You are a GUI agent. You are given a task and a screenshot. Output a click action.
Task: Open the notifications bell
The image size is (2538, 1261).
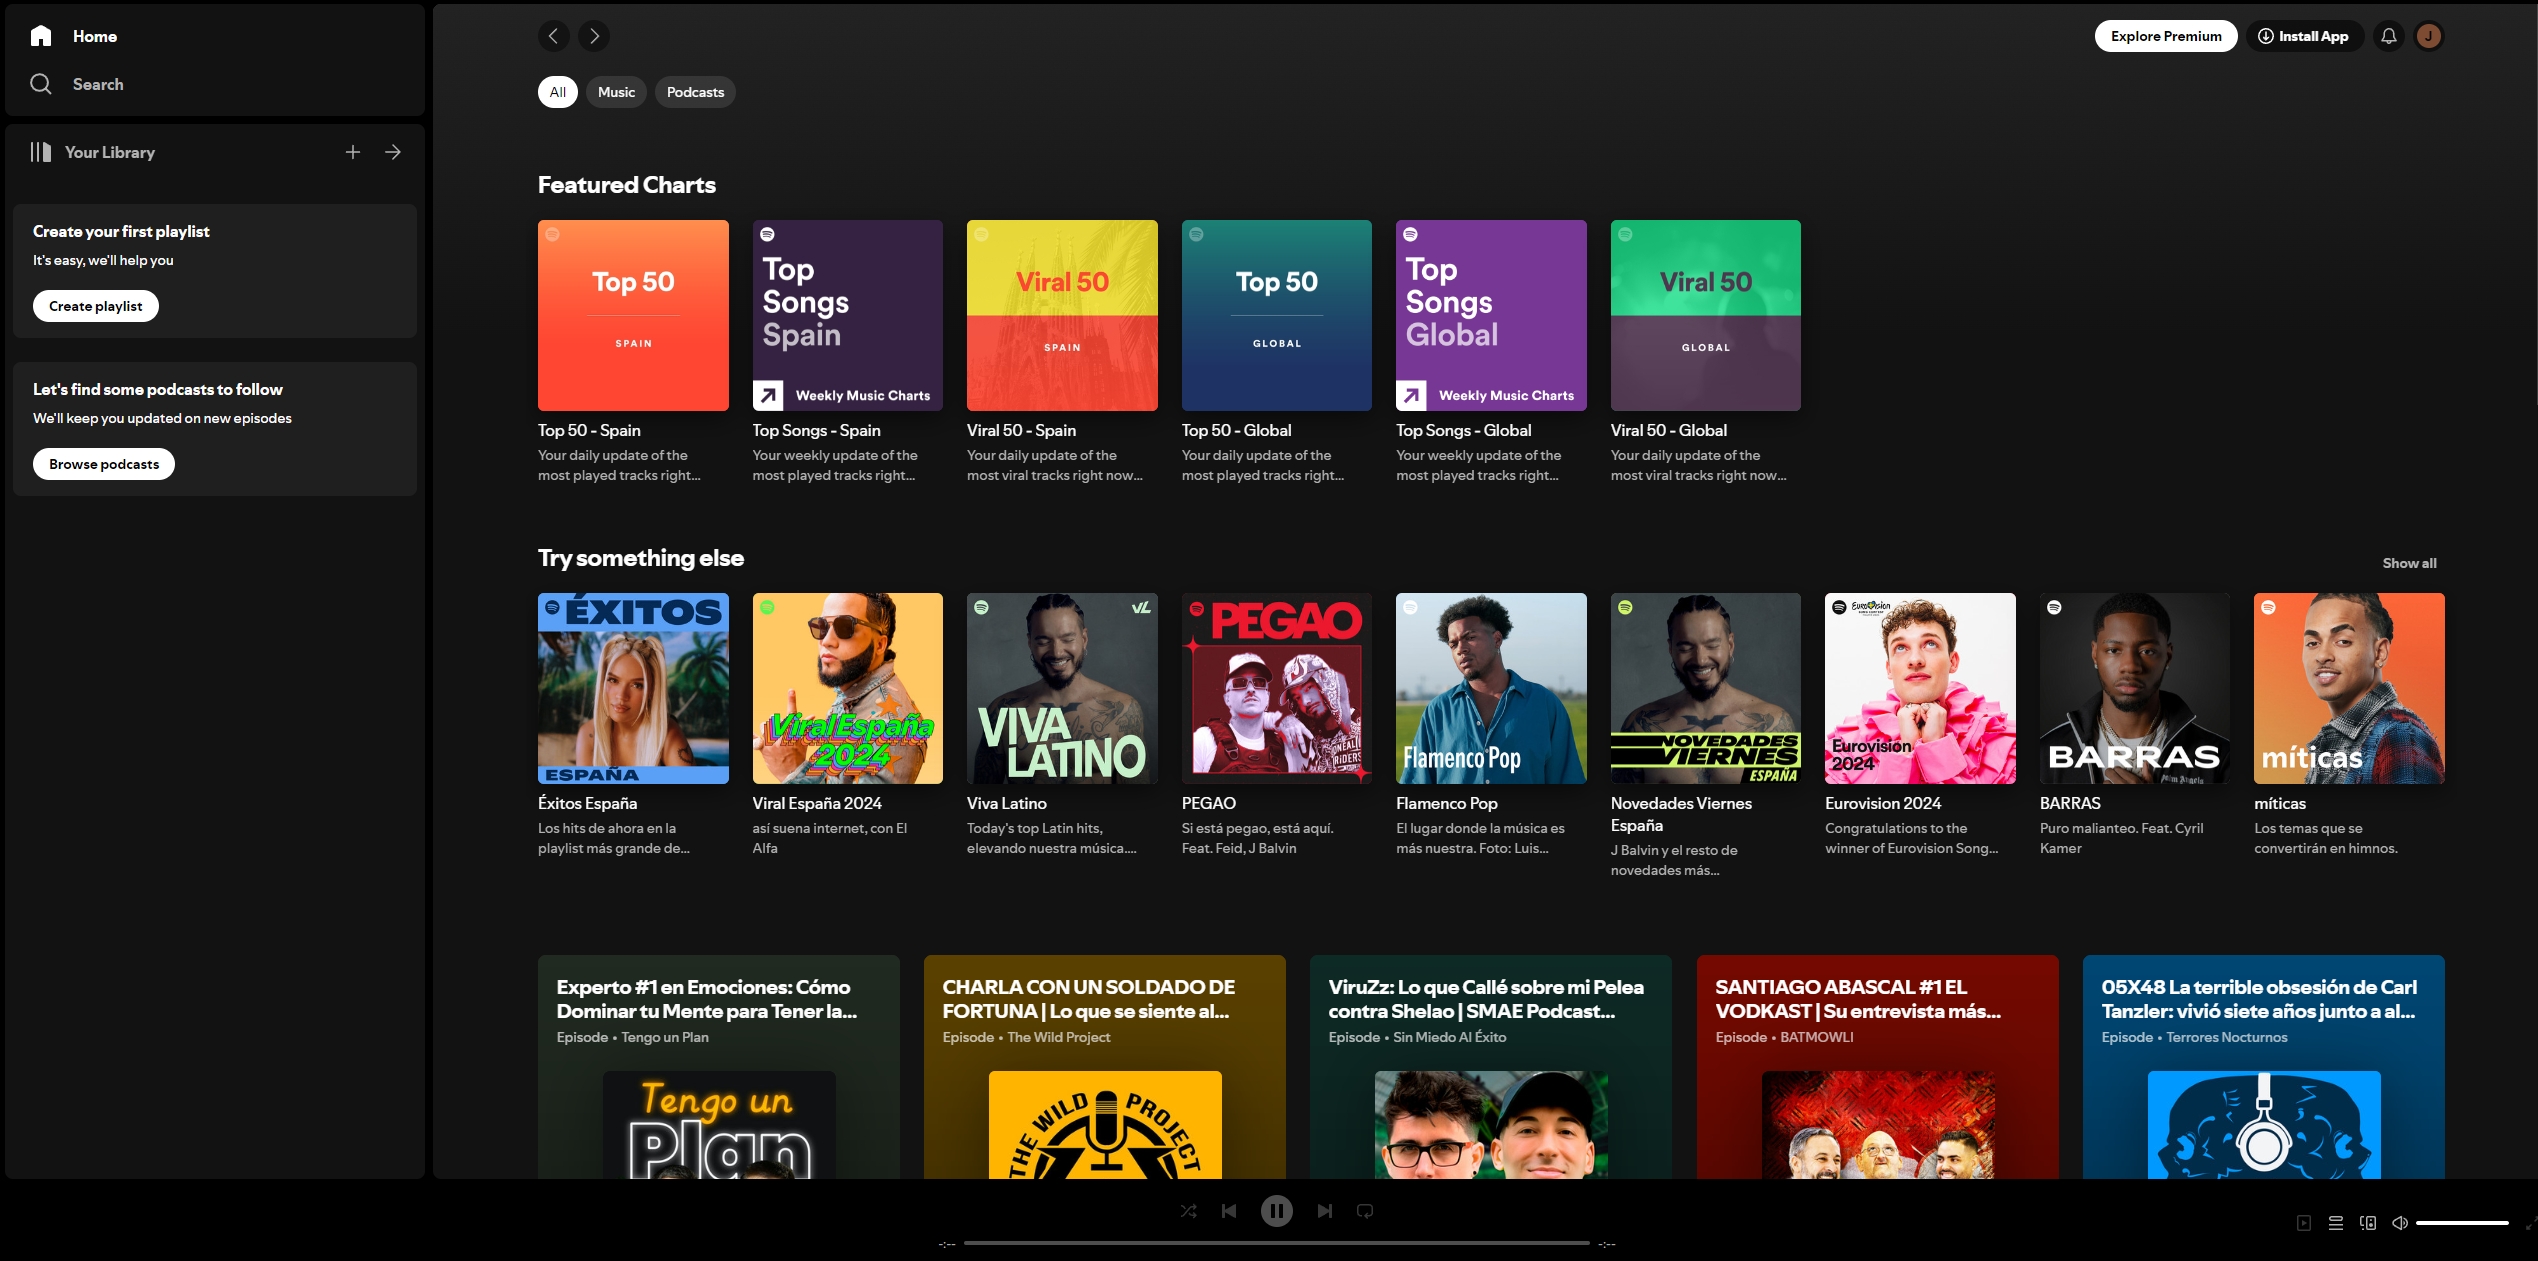tap(2389, 36)
